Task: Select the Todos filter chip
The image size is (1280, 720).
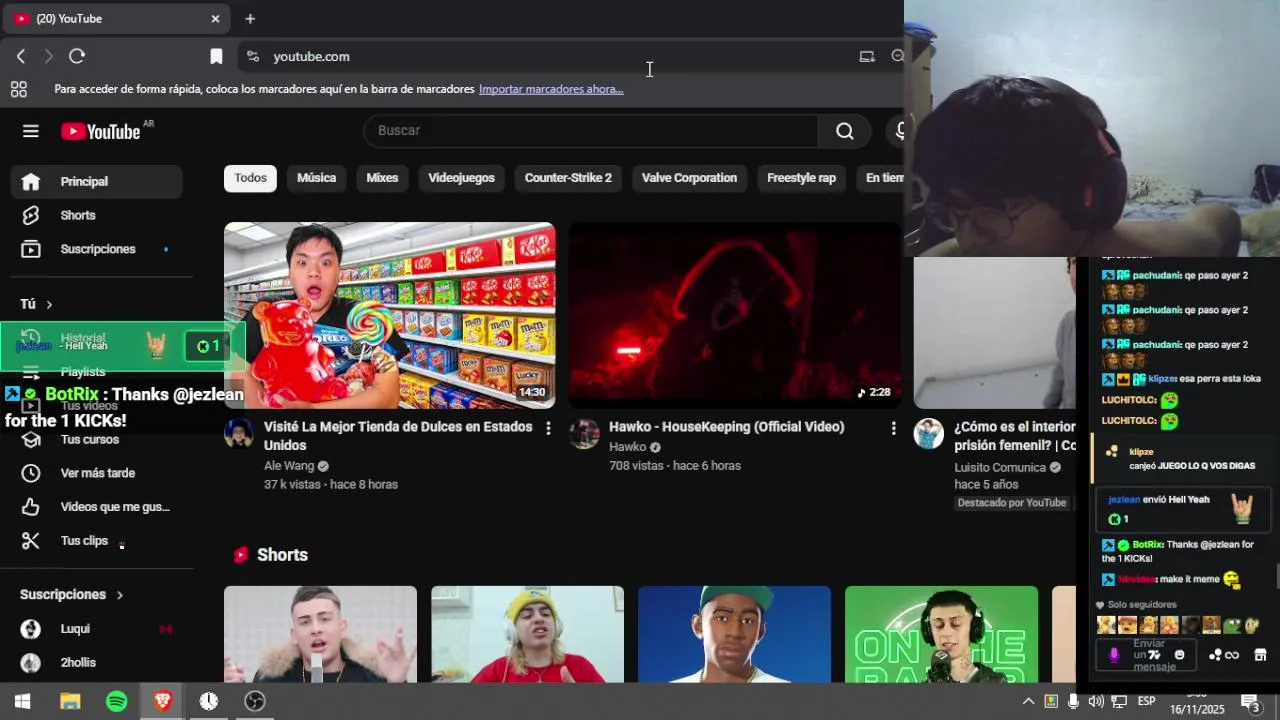Action: (x=250, y=178)
